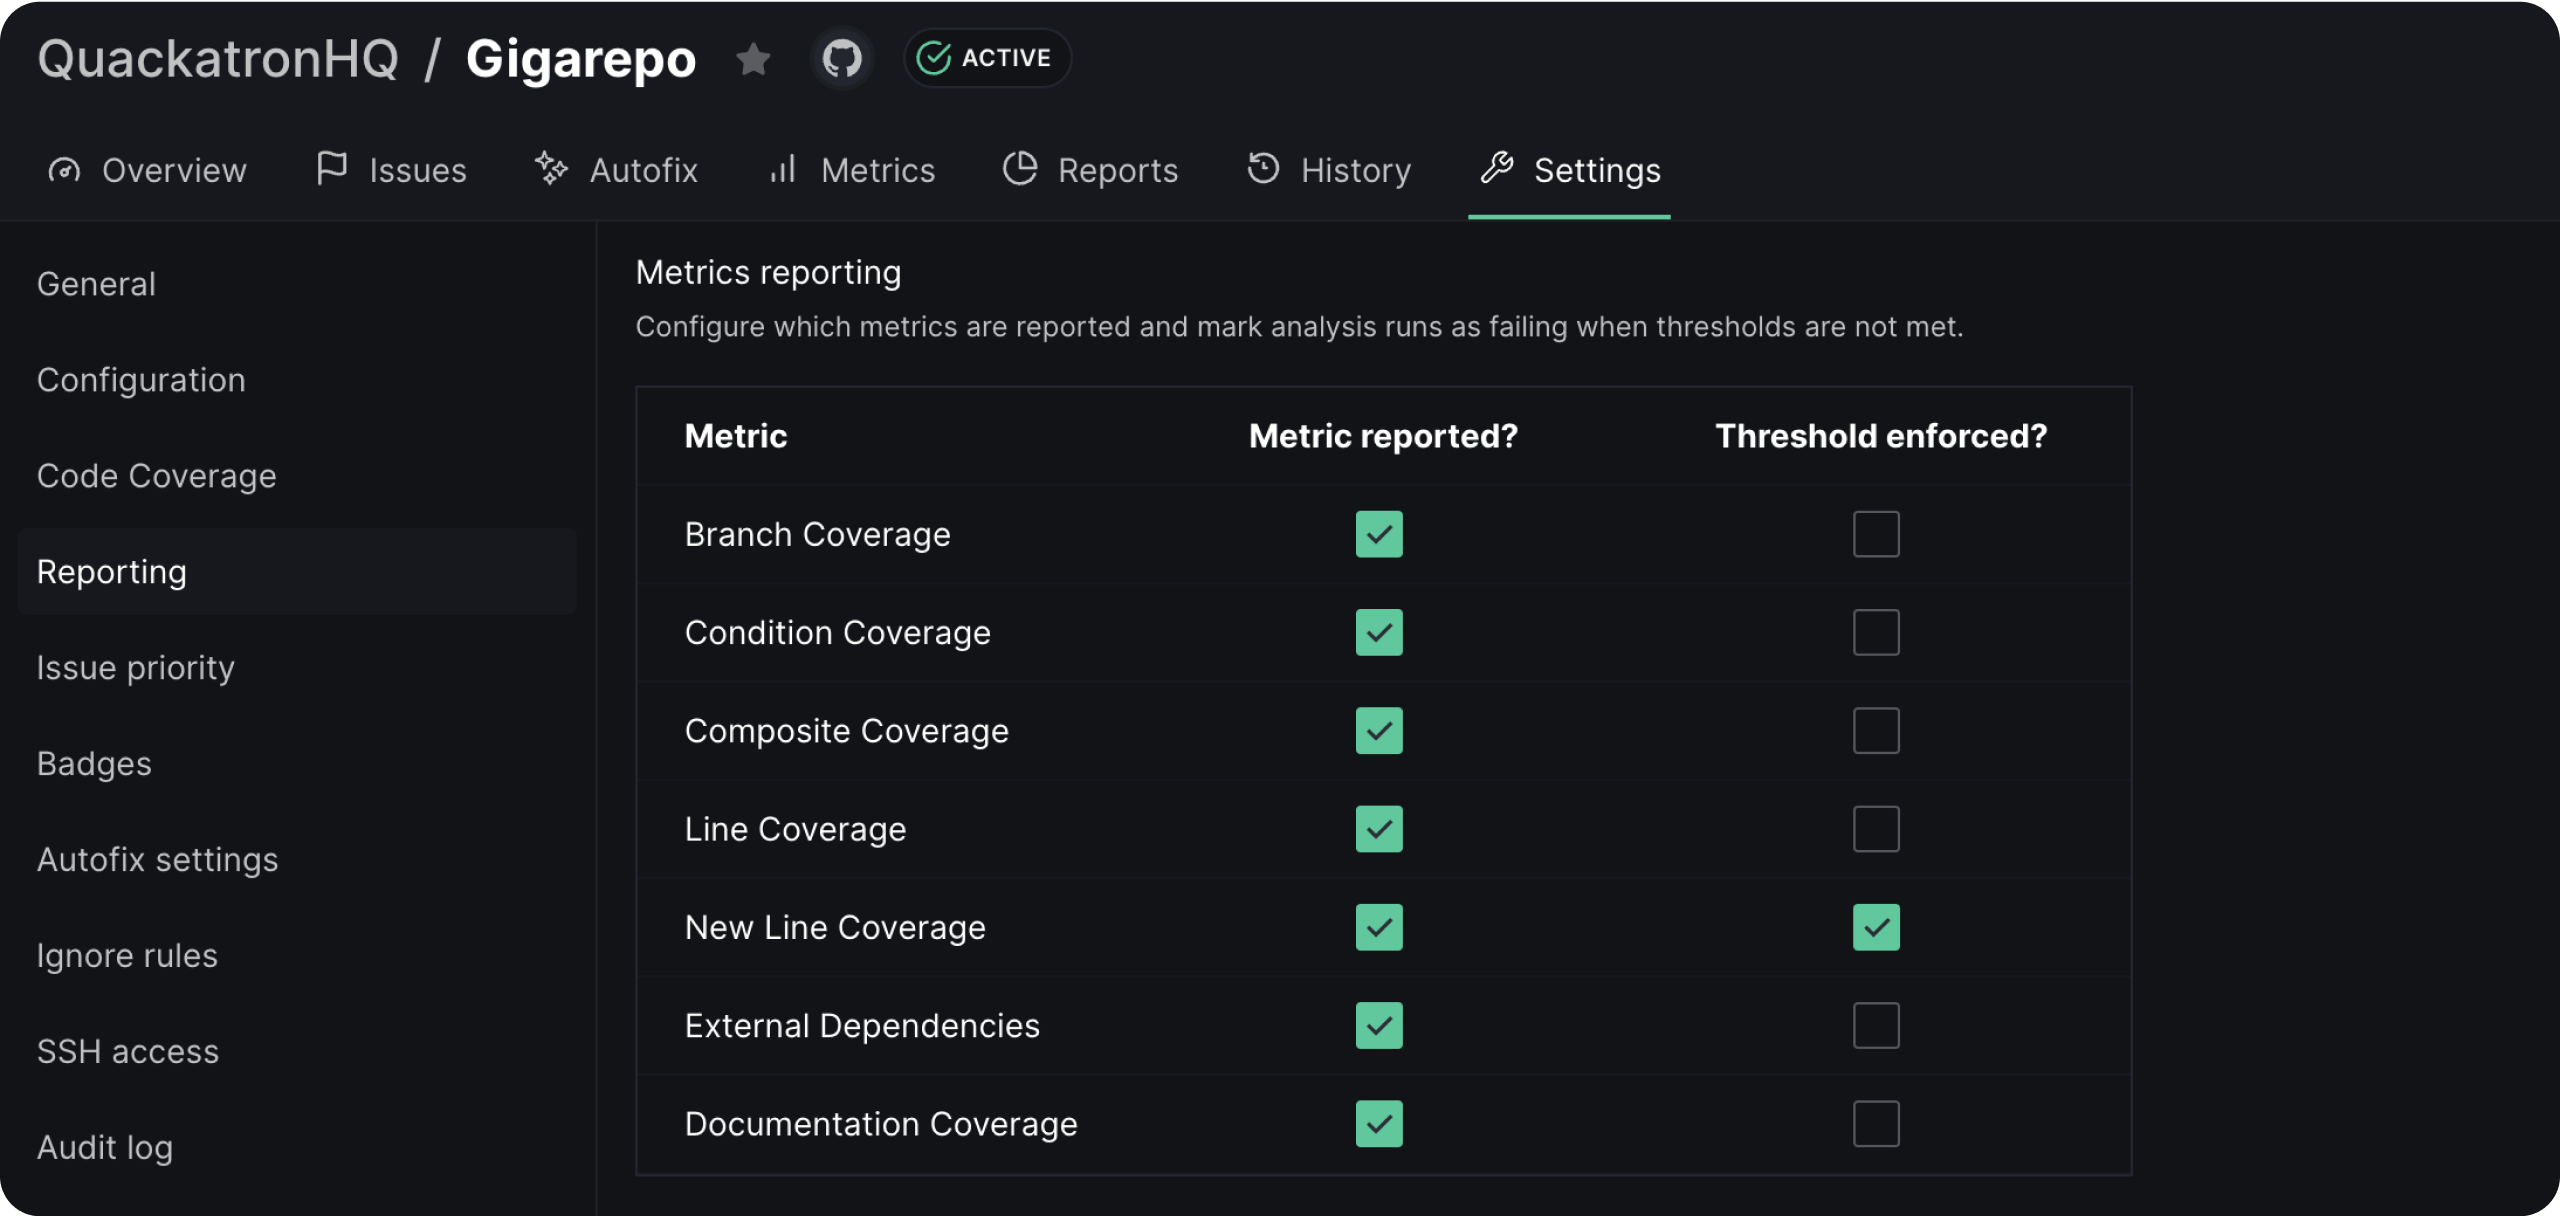Click the History clock icon
2560x1216 pixels.
coord(1263,168)
